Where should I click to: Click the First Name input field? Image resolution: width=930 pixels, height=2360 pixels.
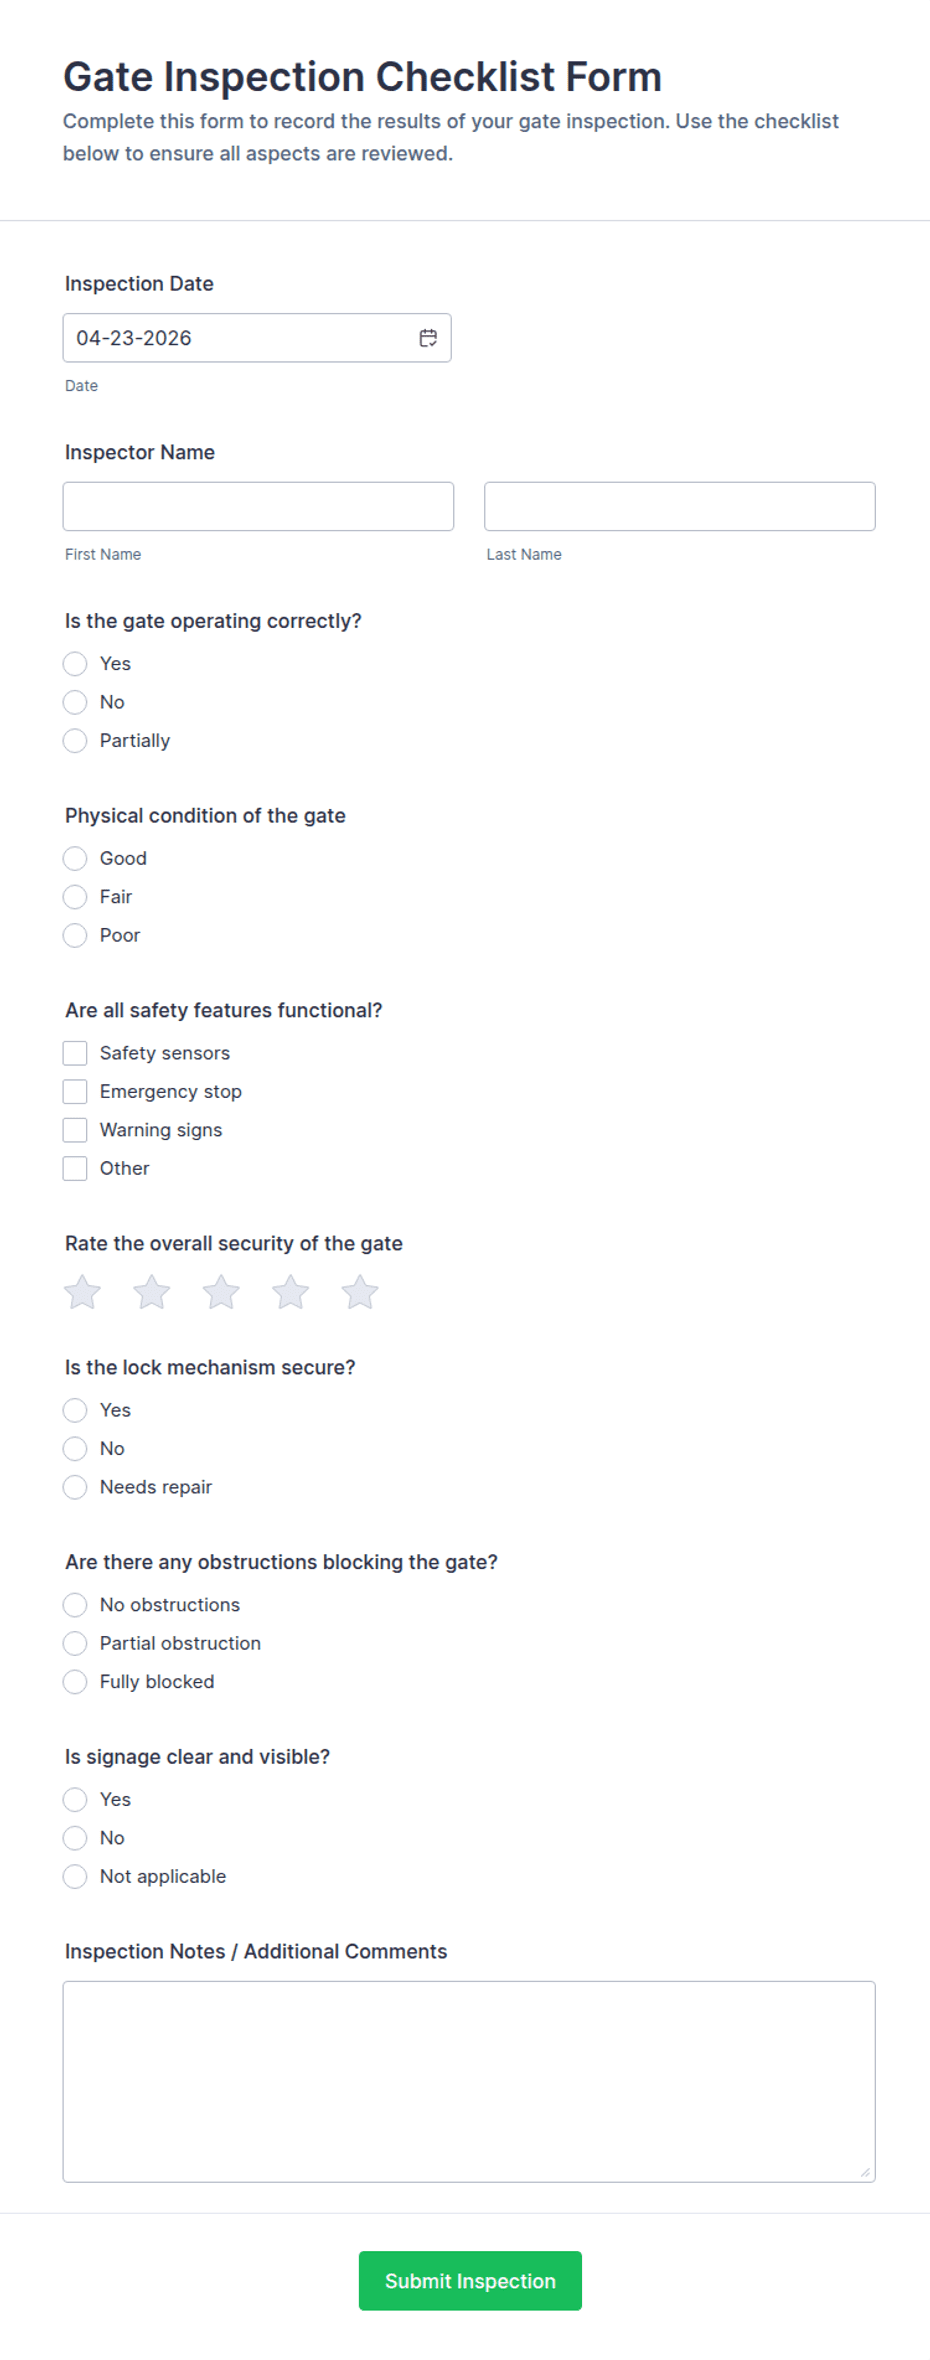click(x=258, y=506)
